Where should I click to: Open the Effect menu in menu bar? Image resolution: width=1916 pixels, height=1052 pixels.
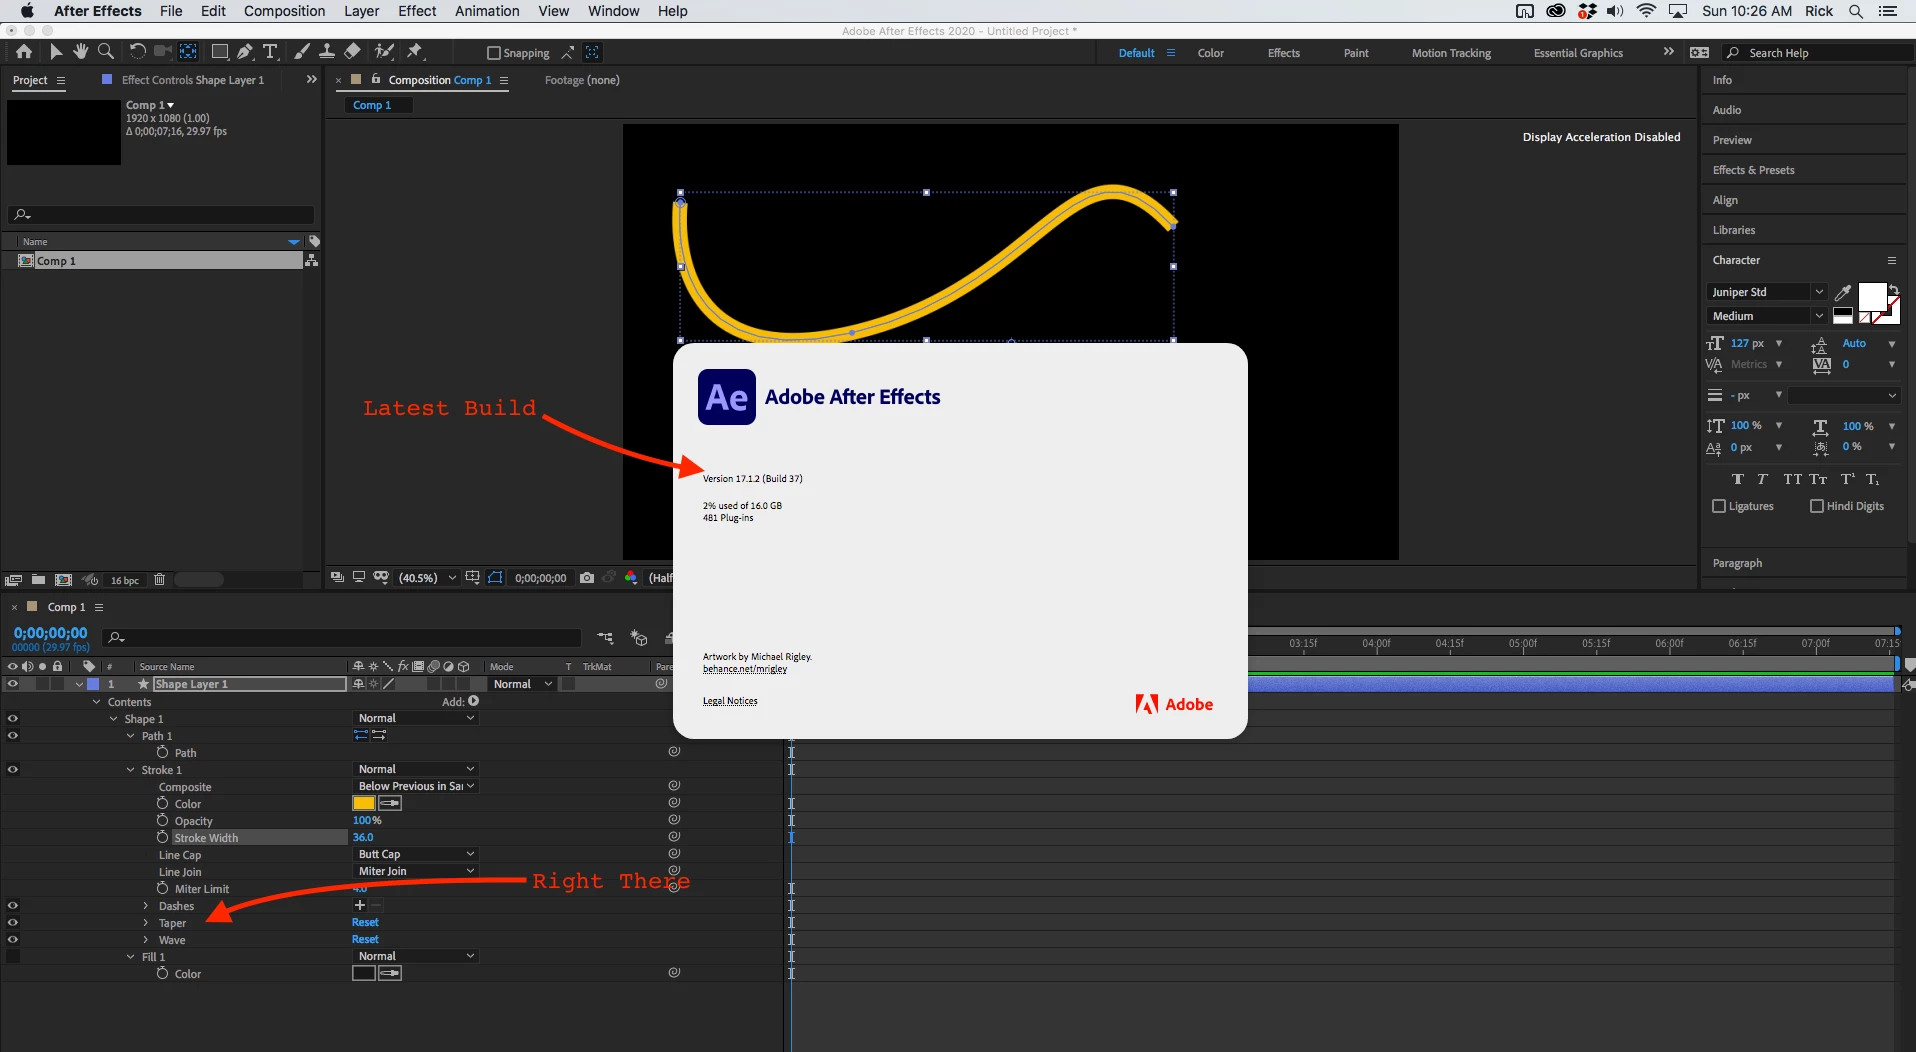coord(417,11)
